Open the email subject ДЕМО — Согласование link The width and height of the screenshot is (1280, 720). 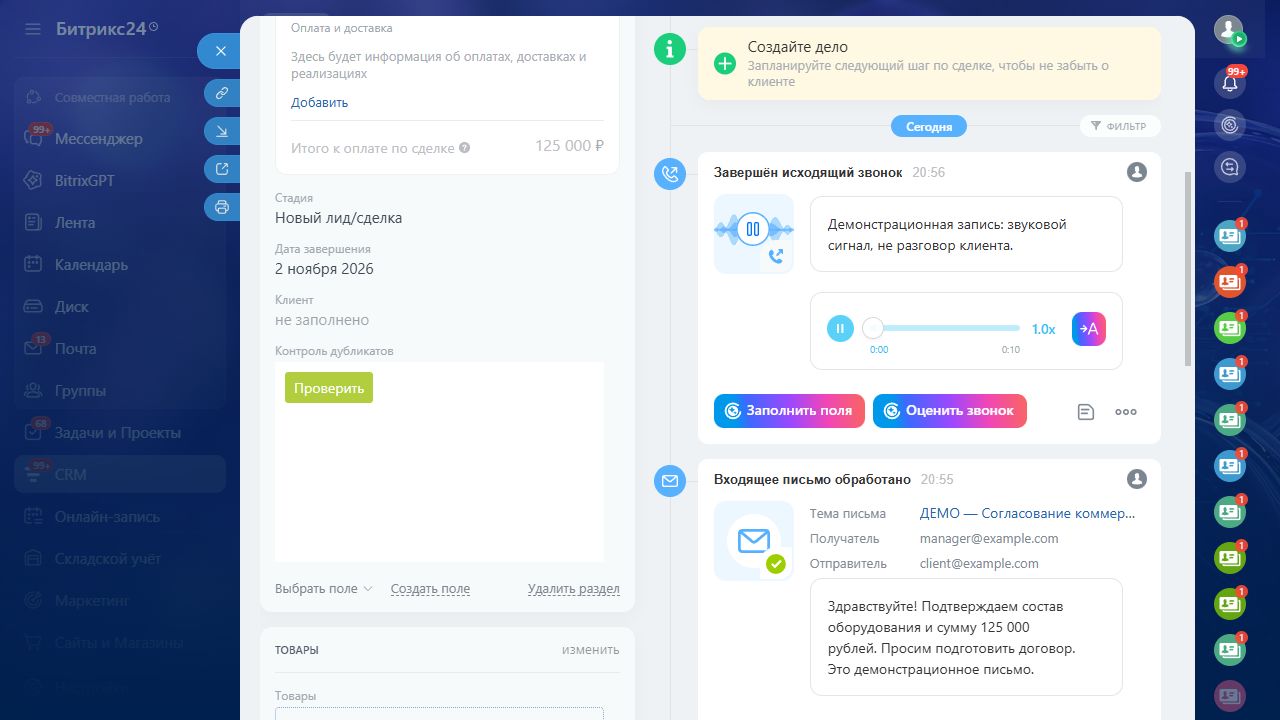(x=1028, y=513)
